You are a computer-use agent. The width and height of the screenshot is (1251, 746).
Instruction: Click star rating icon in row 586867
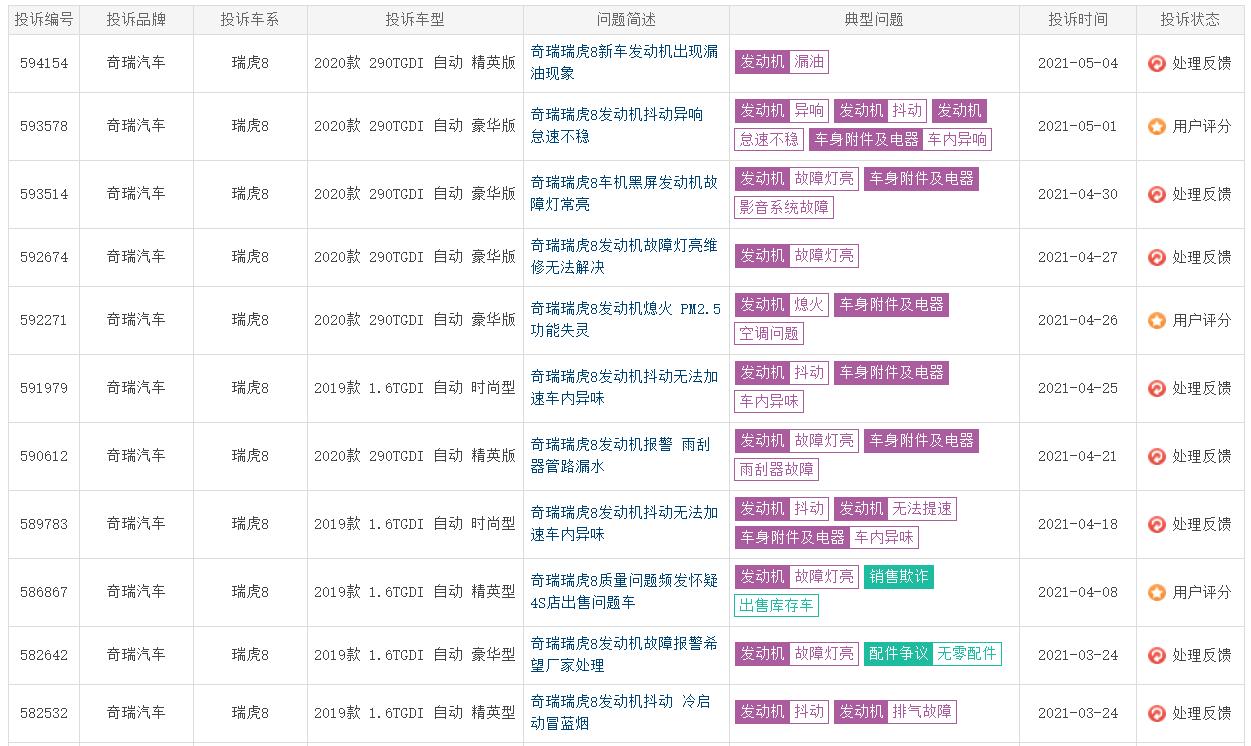(1157, 592)
